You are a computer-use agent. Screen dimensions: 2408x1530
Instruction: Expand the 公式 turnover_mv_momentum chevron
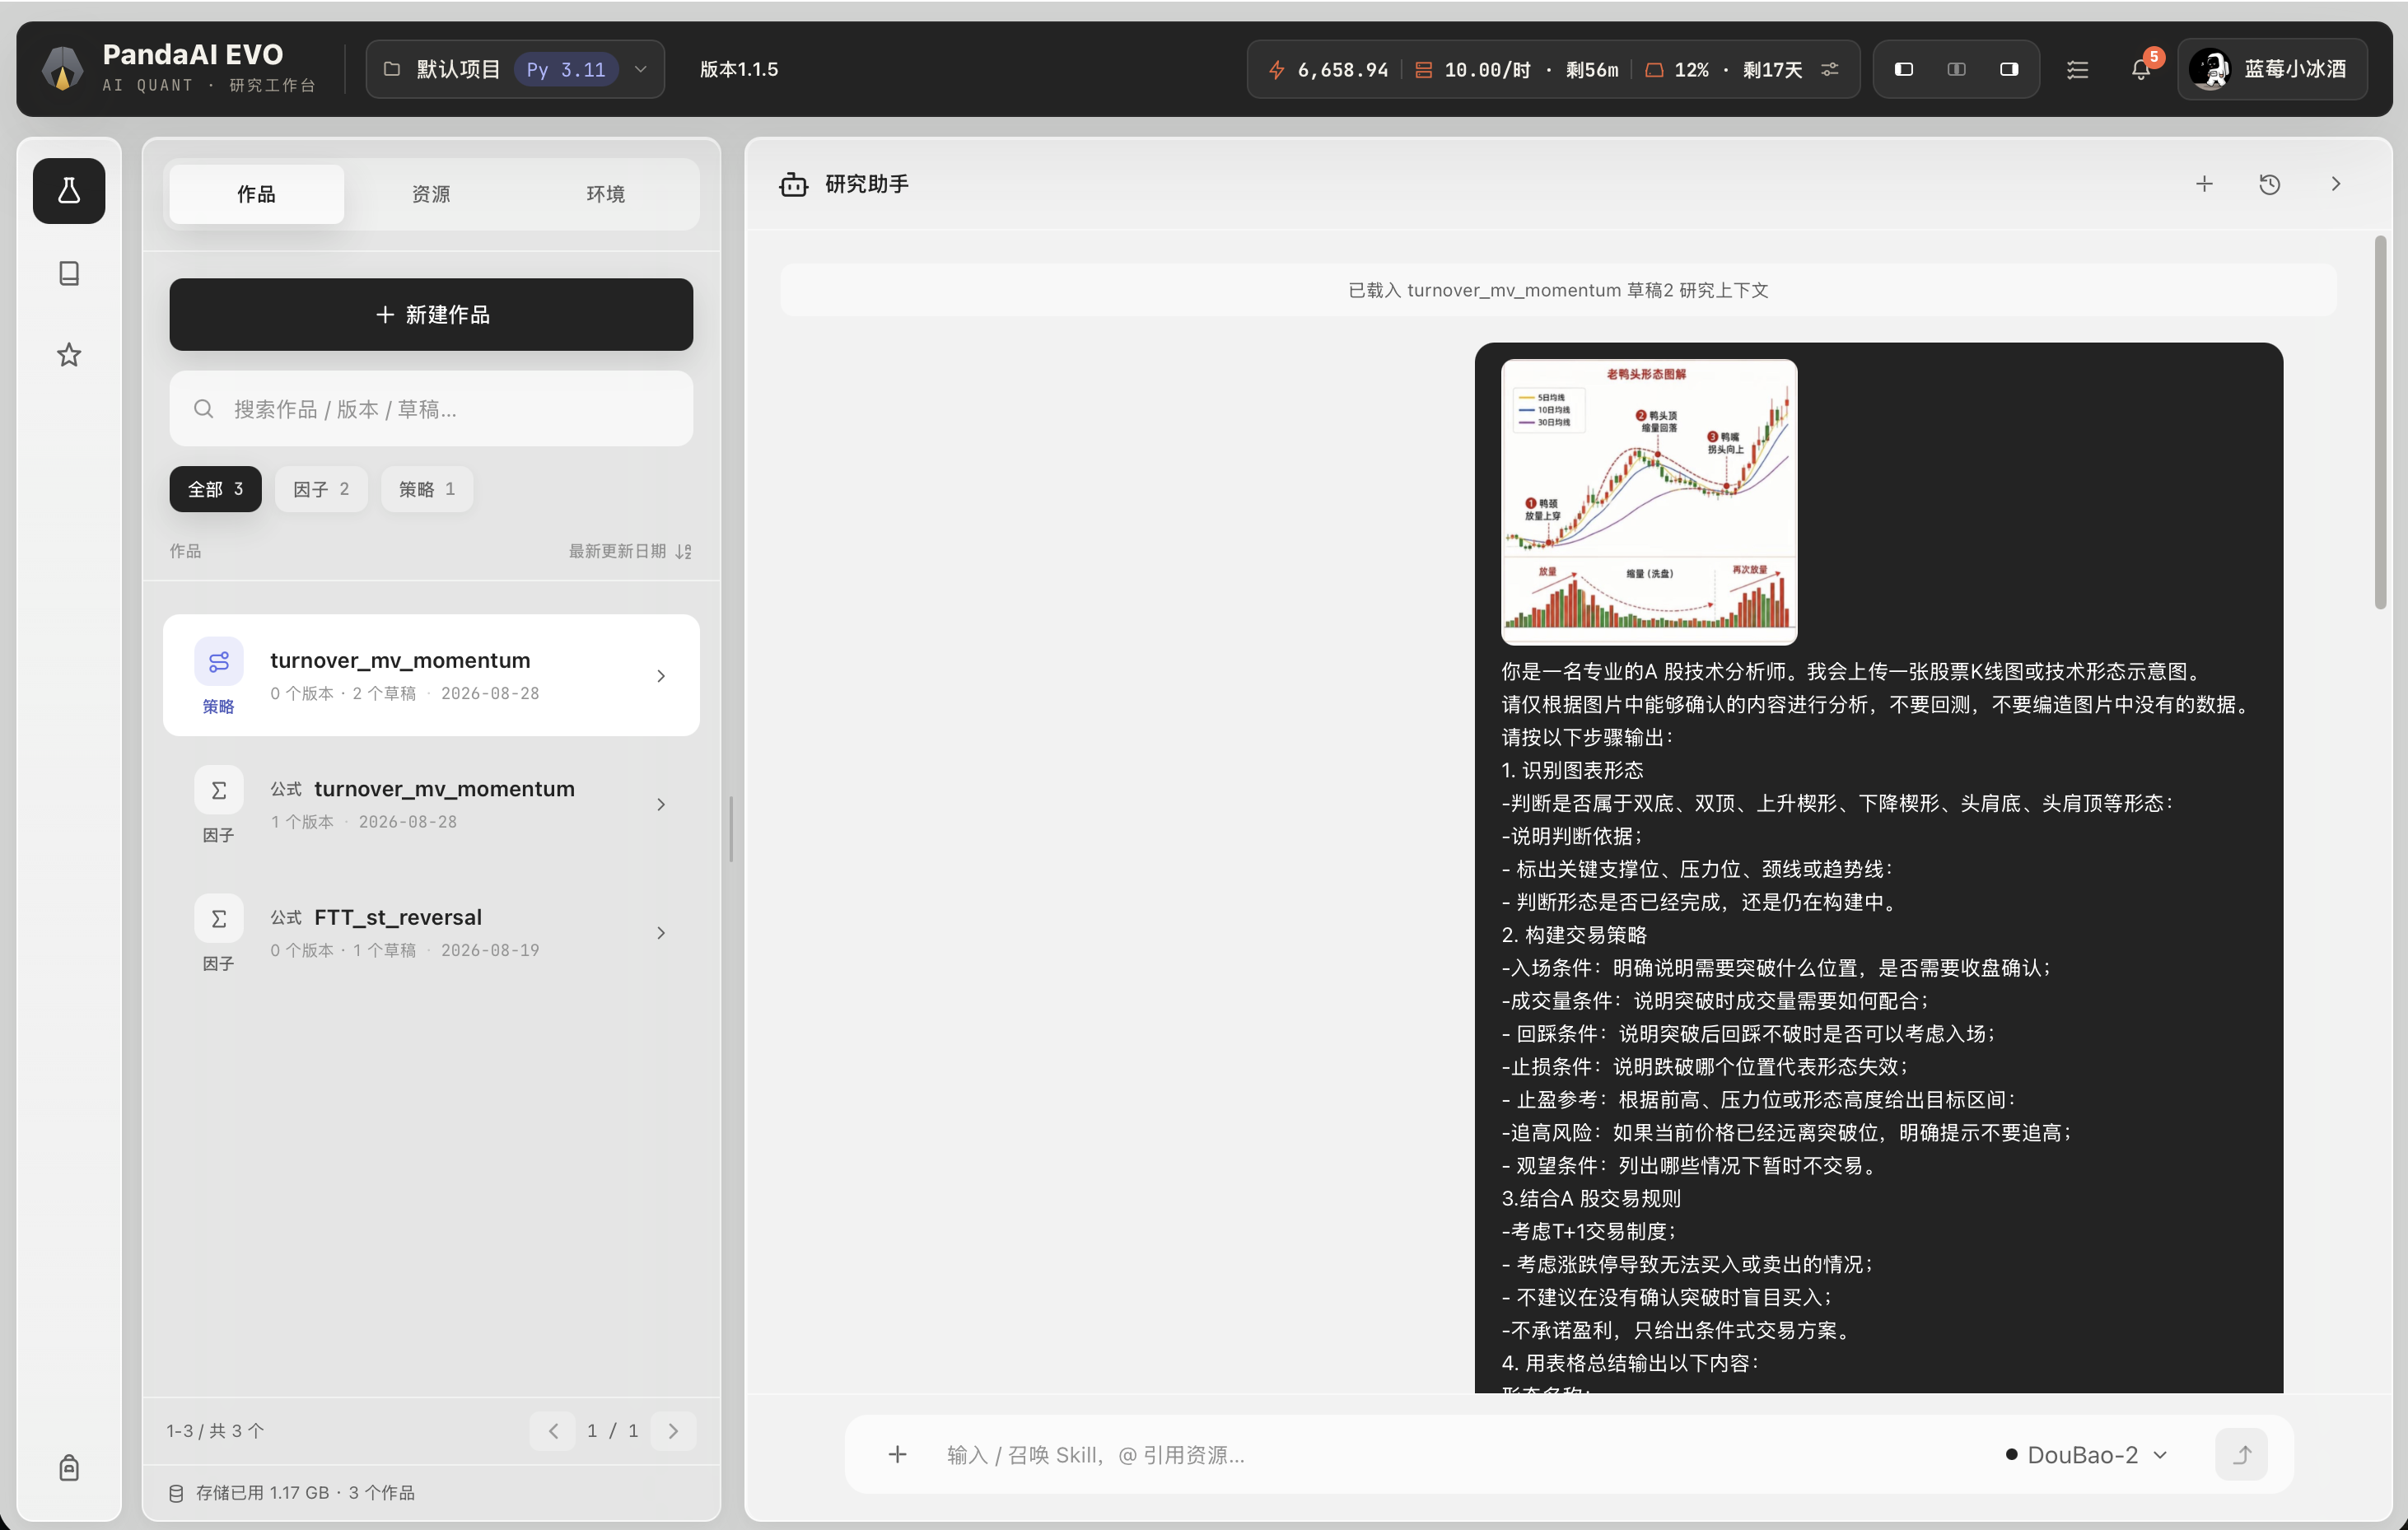[x=661, y=805]
